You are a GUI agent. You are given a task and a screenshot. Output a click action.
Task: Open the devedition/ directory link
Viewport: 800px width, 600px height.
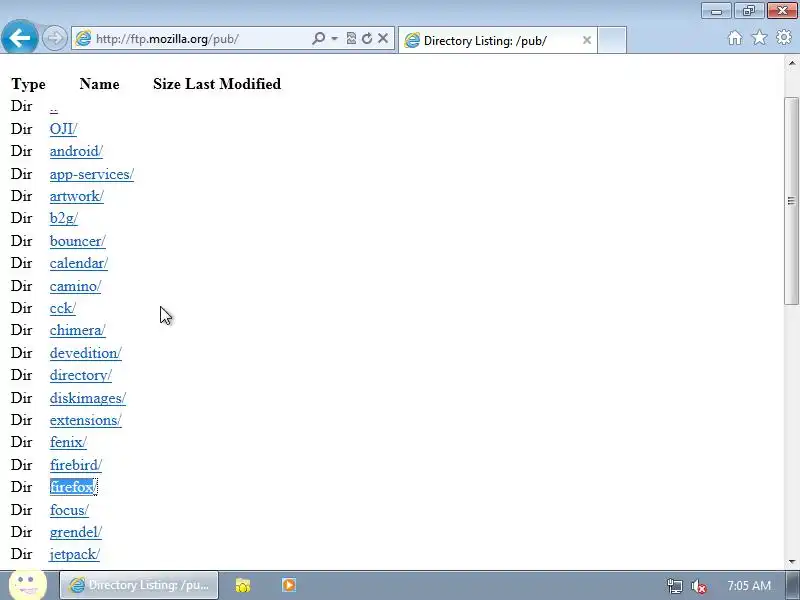coord(86,353)
